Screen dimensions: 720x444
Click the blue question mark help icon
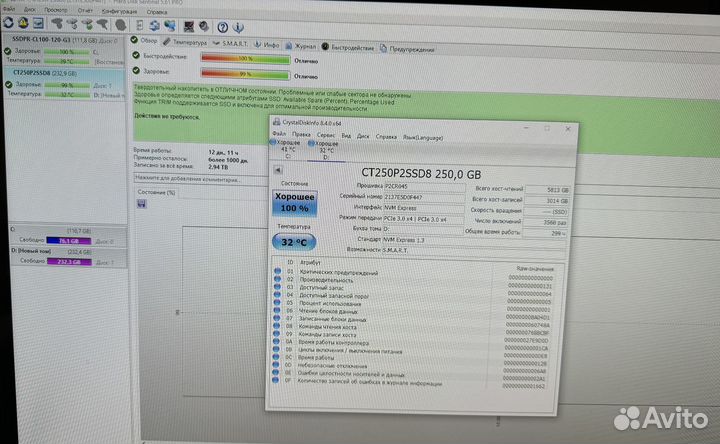(223, 28)
